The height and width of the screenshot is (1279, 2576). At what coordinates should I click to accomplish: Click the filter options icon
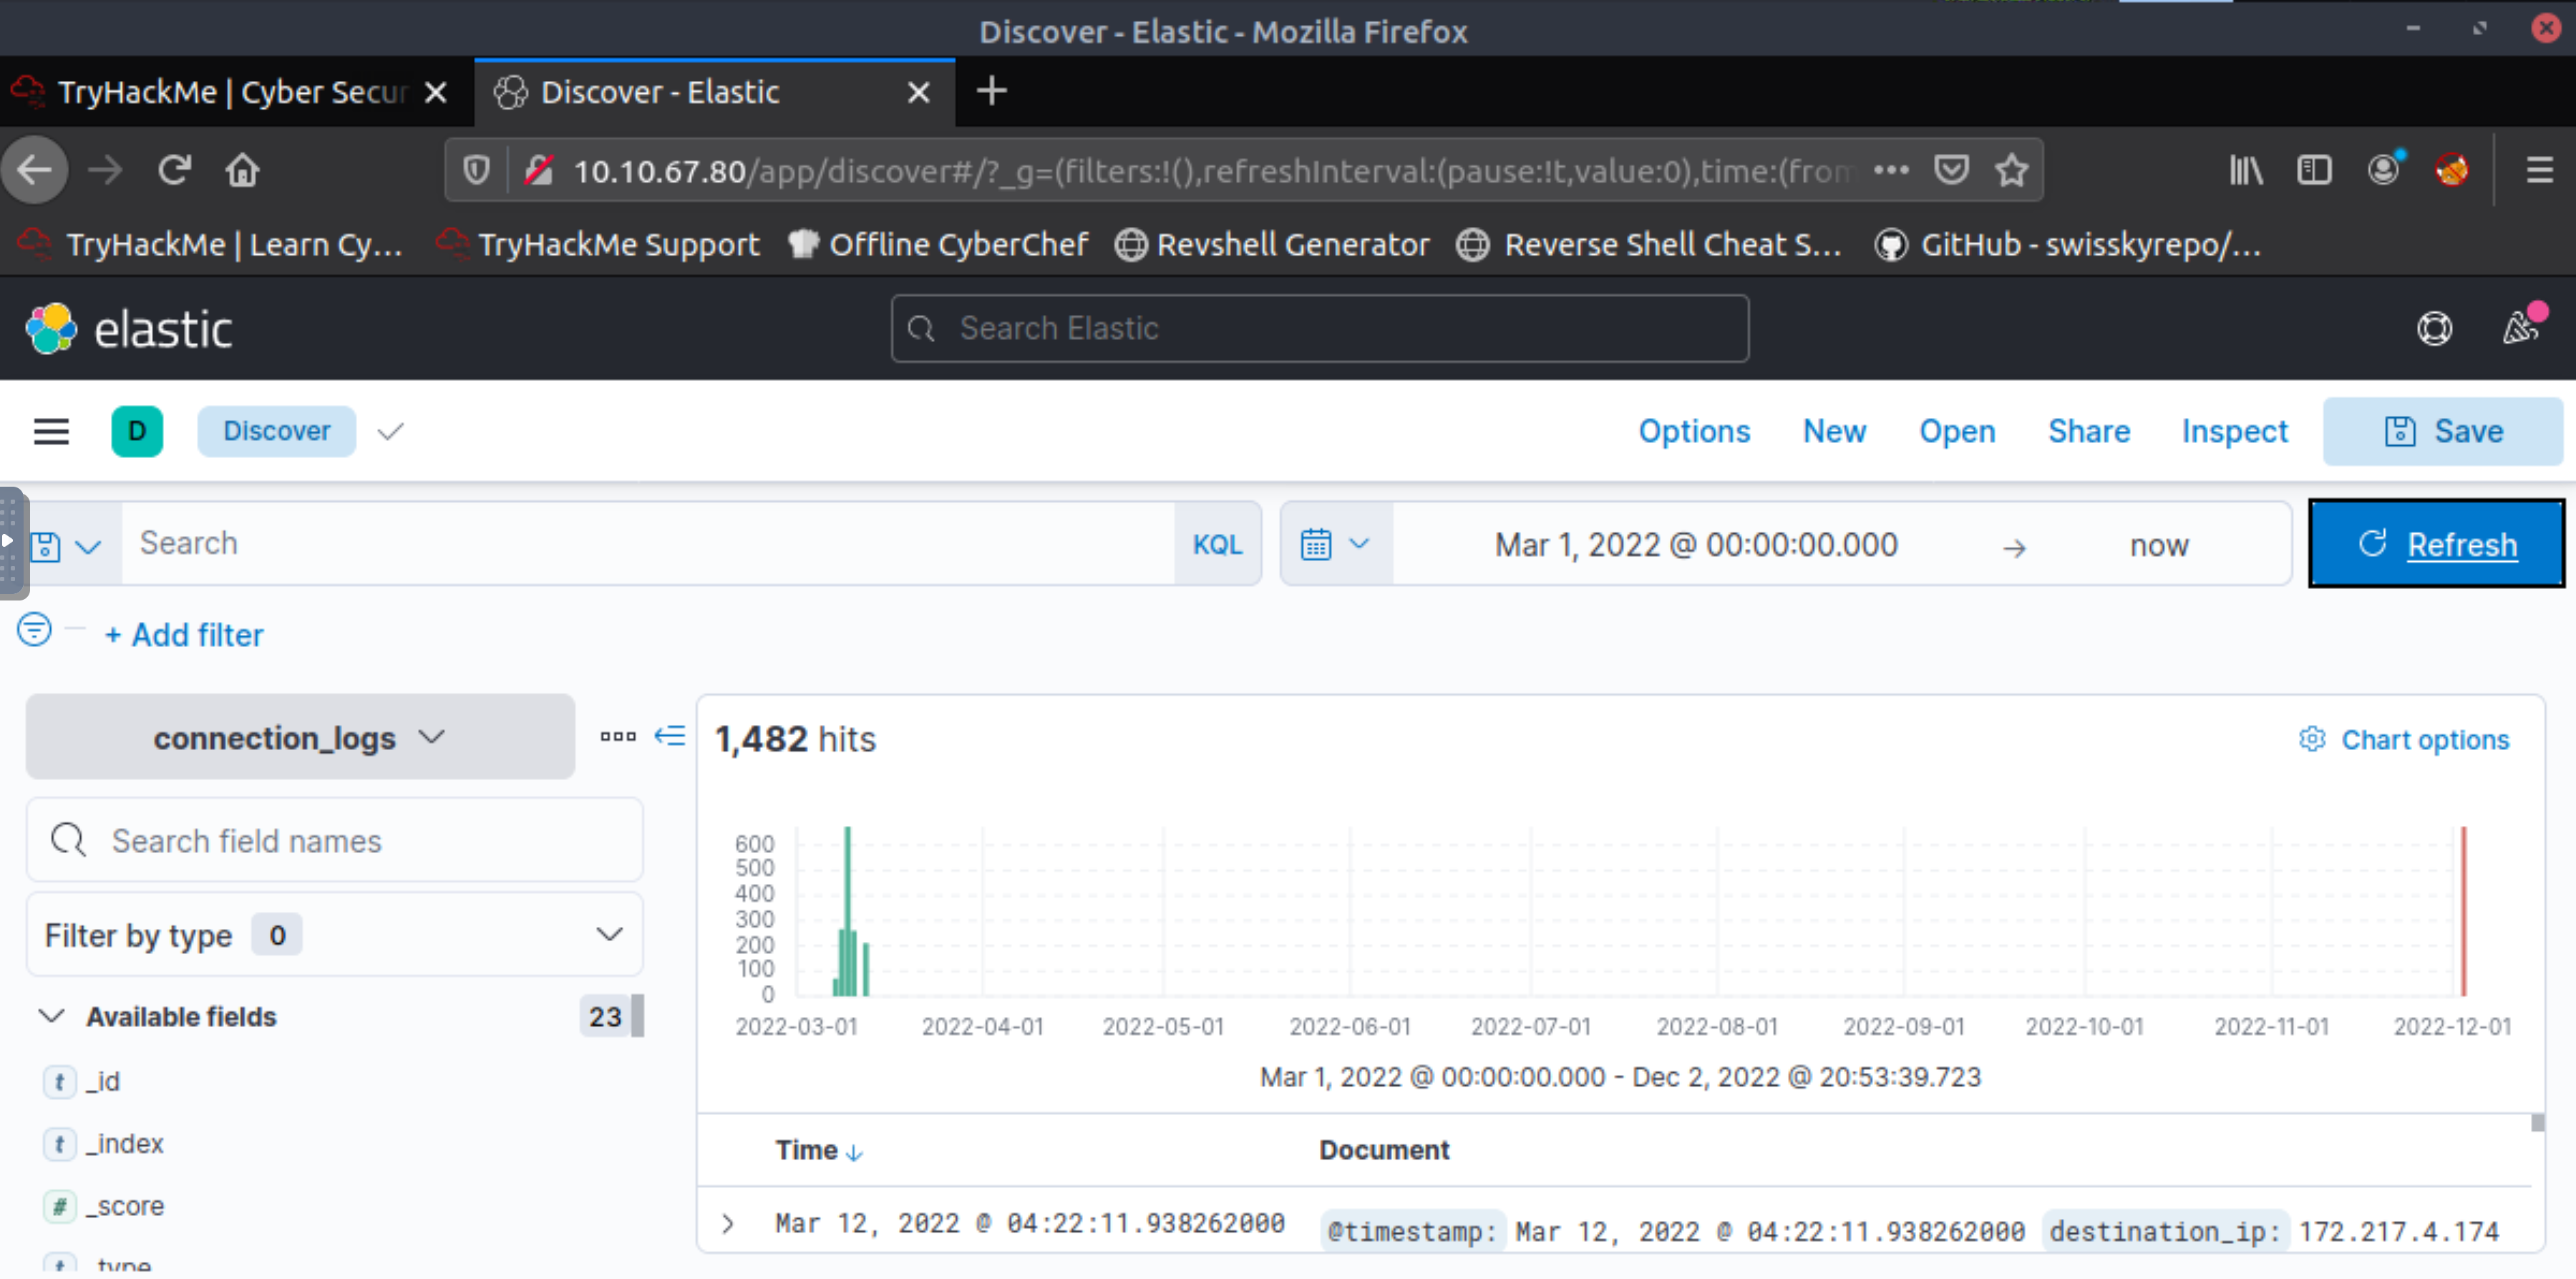34,630
